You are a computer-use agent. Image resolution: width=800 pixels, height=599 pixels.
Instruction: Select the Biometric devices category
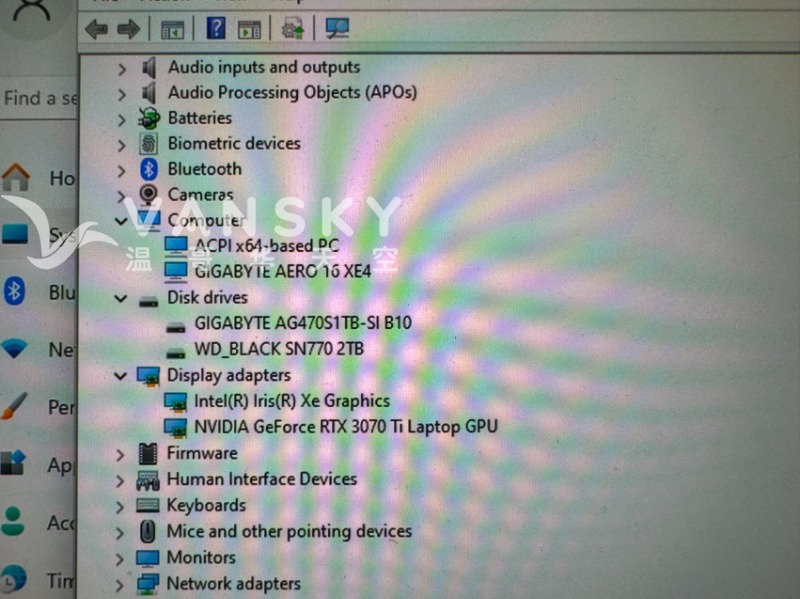coord(233,143)
